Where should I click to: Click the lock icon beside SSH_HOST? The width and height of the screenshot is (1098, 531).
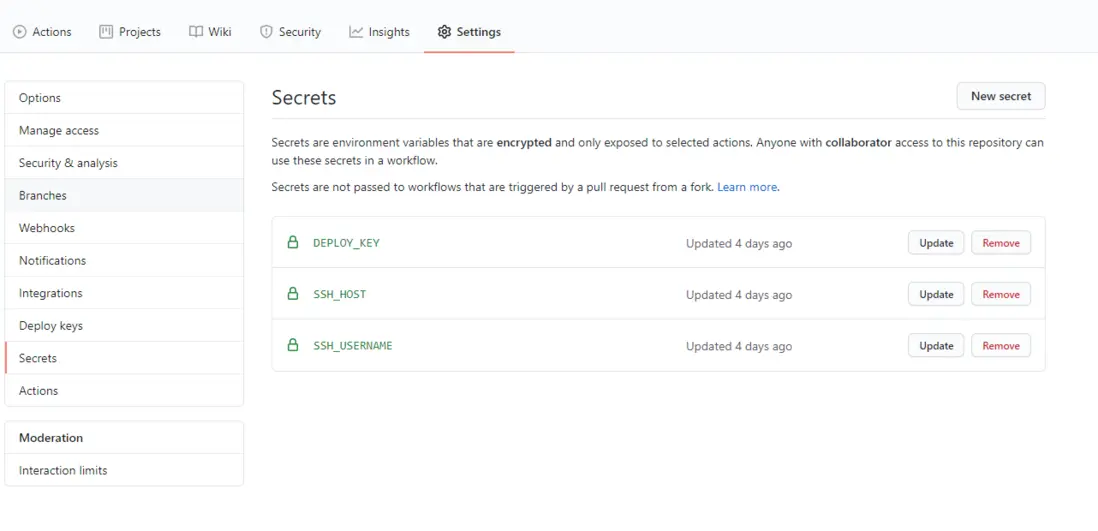click(293, 294)
